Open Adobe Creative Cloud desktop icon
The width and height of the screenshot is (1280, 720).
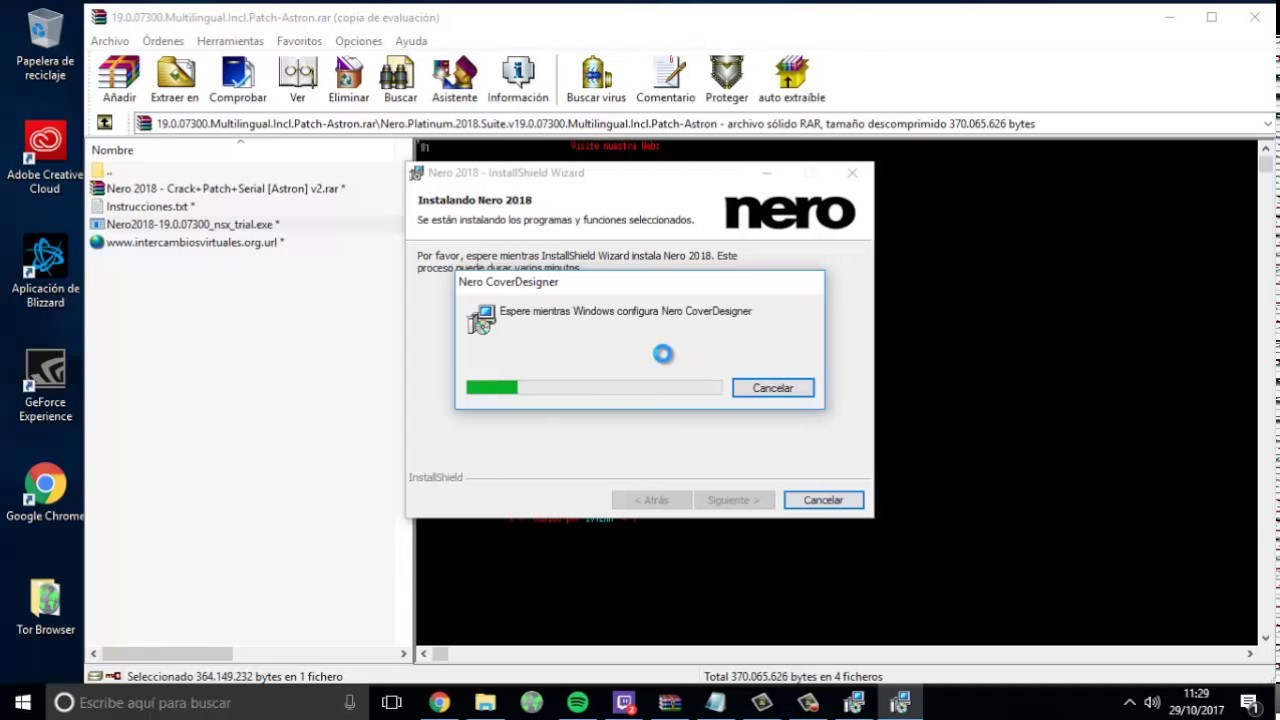coord(45,158)
